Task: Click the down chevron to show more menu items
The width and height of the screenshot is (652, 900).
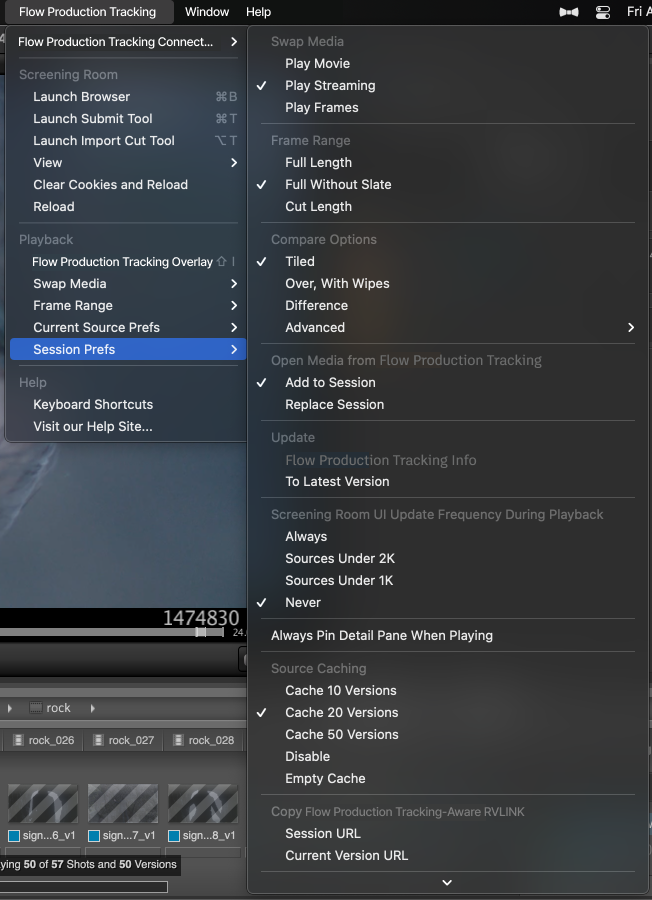Action: pyautogui.click(x=447, y=883)
